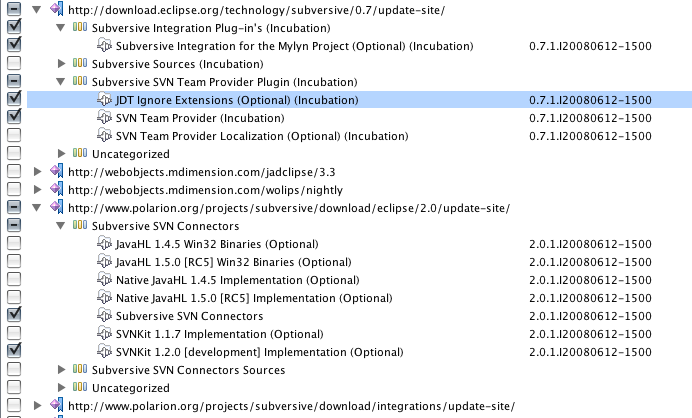The width and height of the screenshot is (692, 418).
Task: Enable SVN Team Provider Localization checkbox
Action: 14,135
